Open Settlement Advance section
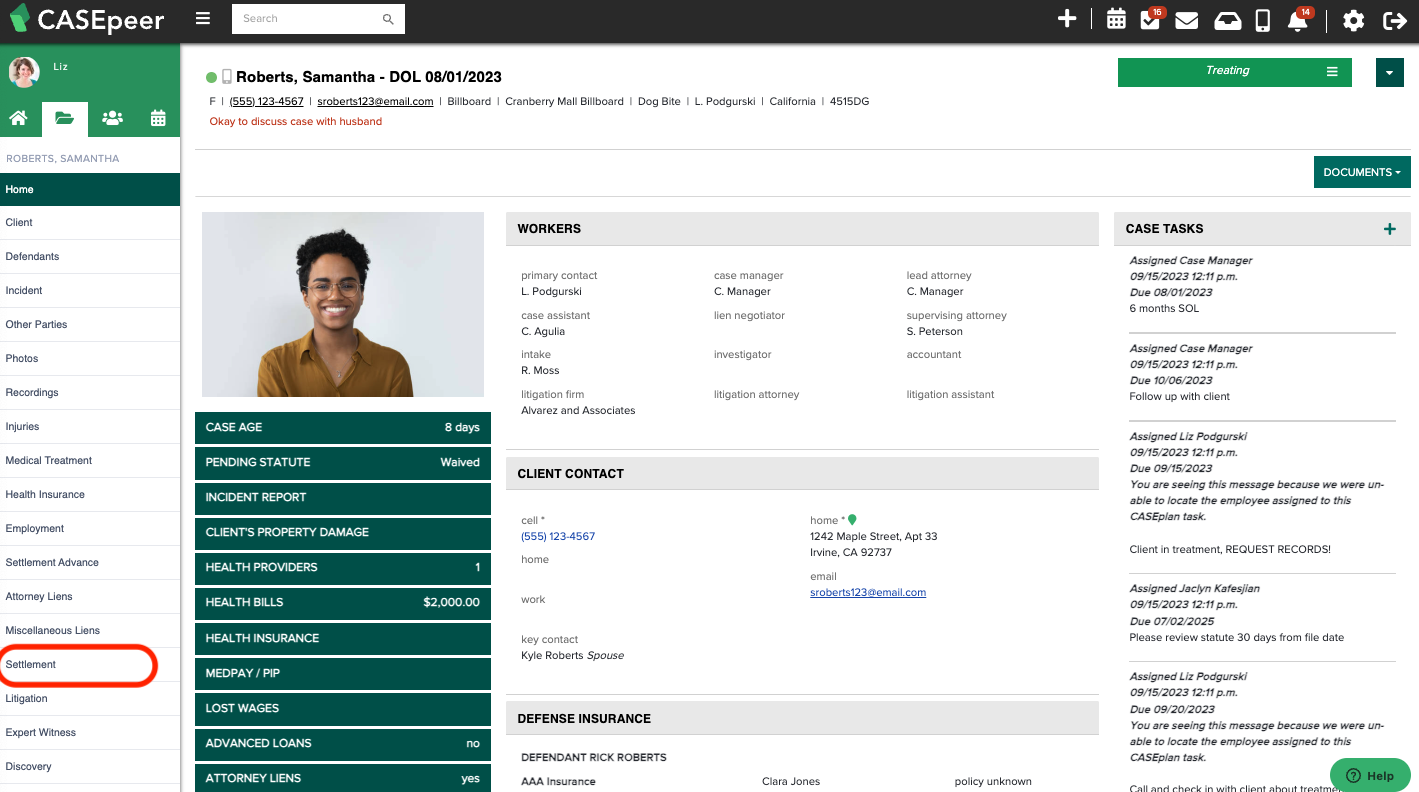Screen dimensions: 1419x792 tap(90, 563)
